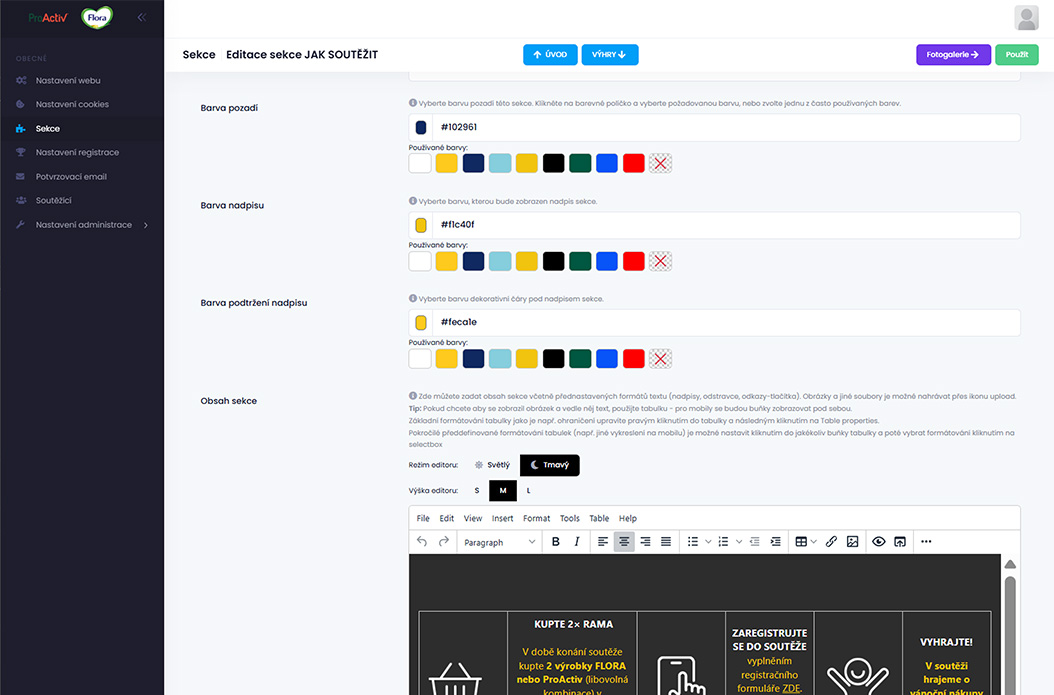Click the Fotogalerie button
This screenshot has height=695, width=1054.
(953, 55)
